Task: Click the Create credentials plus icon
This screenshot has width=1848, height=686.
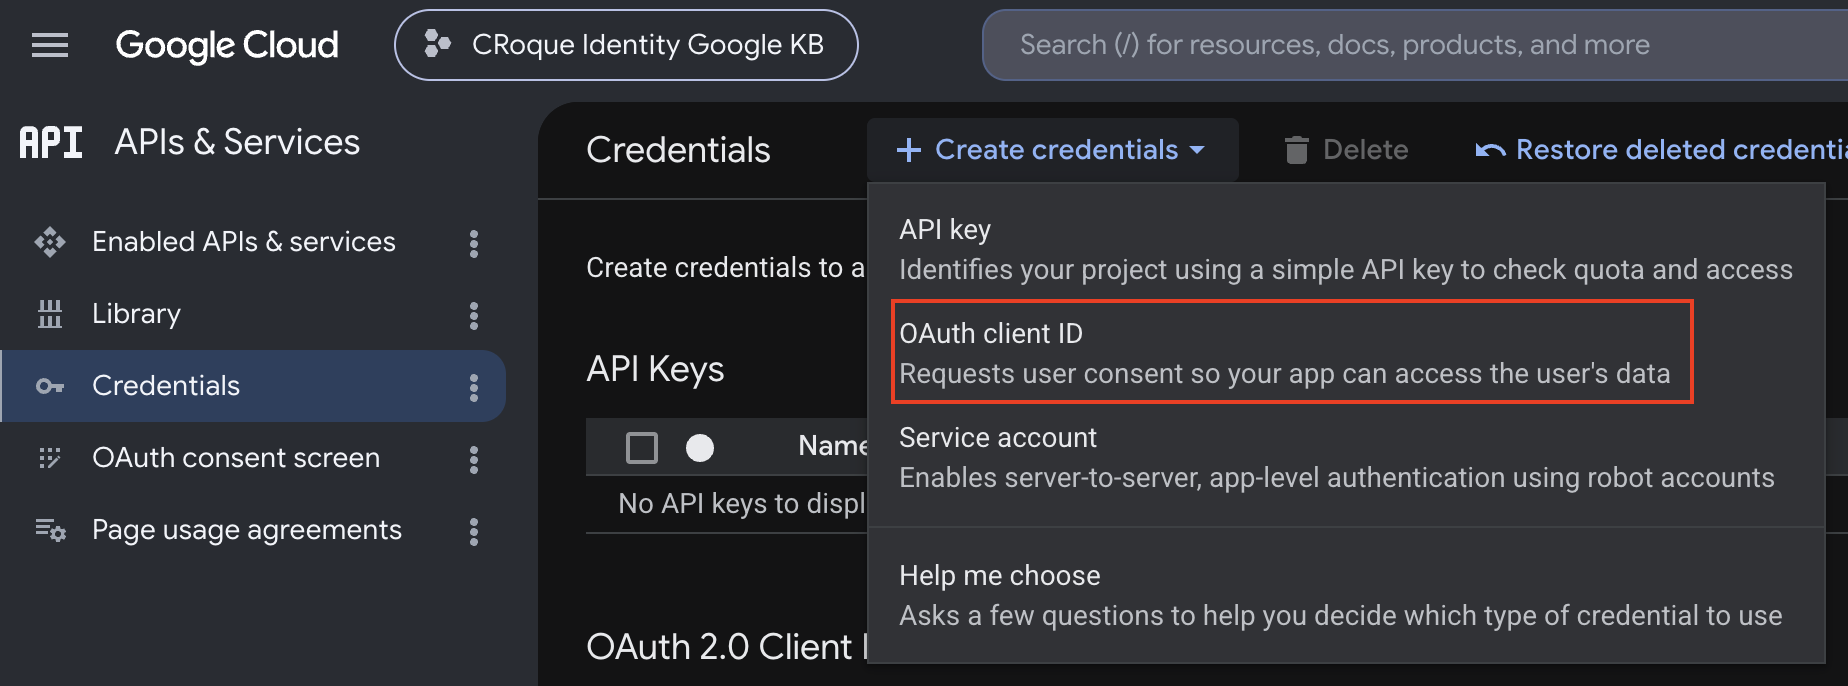Action: (909, 150)
